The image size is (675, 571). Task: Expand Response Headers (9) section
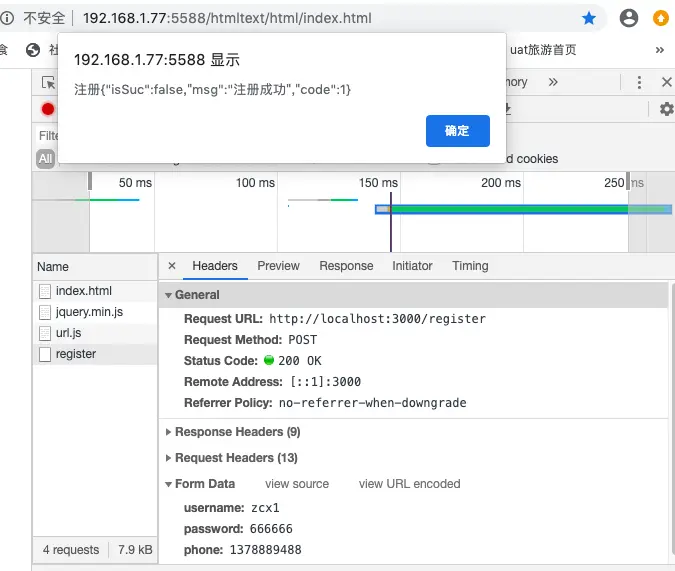168,432
